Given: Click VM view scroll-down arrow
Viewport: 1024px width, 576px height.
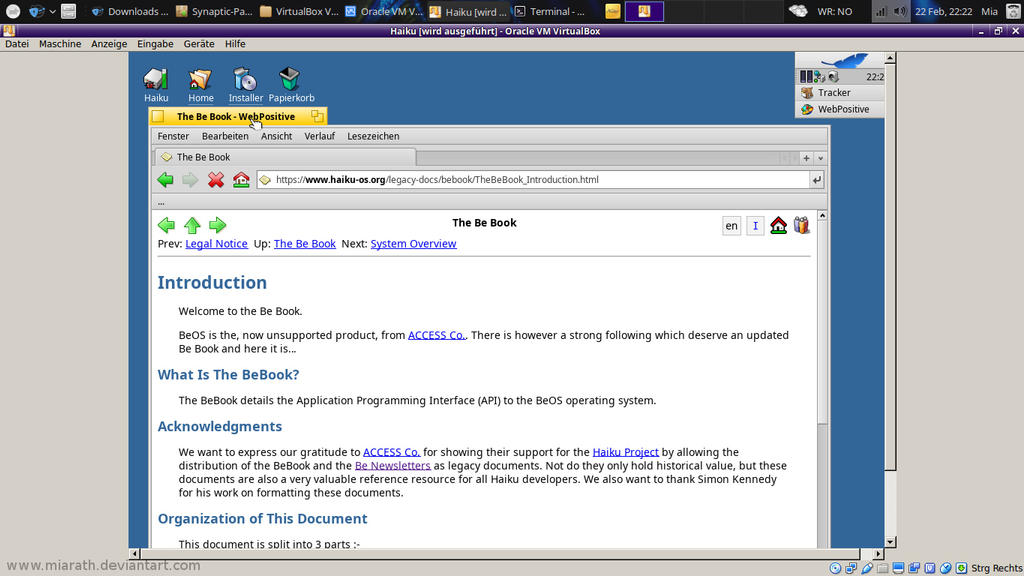Looking at the screenshot, I should pyautogui.click(x=889, y=542).
